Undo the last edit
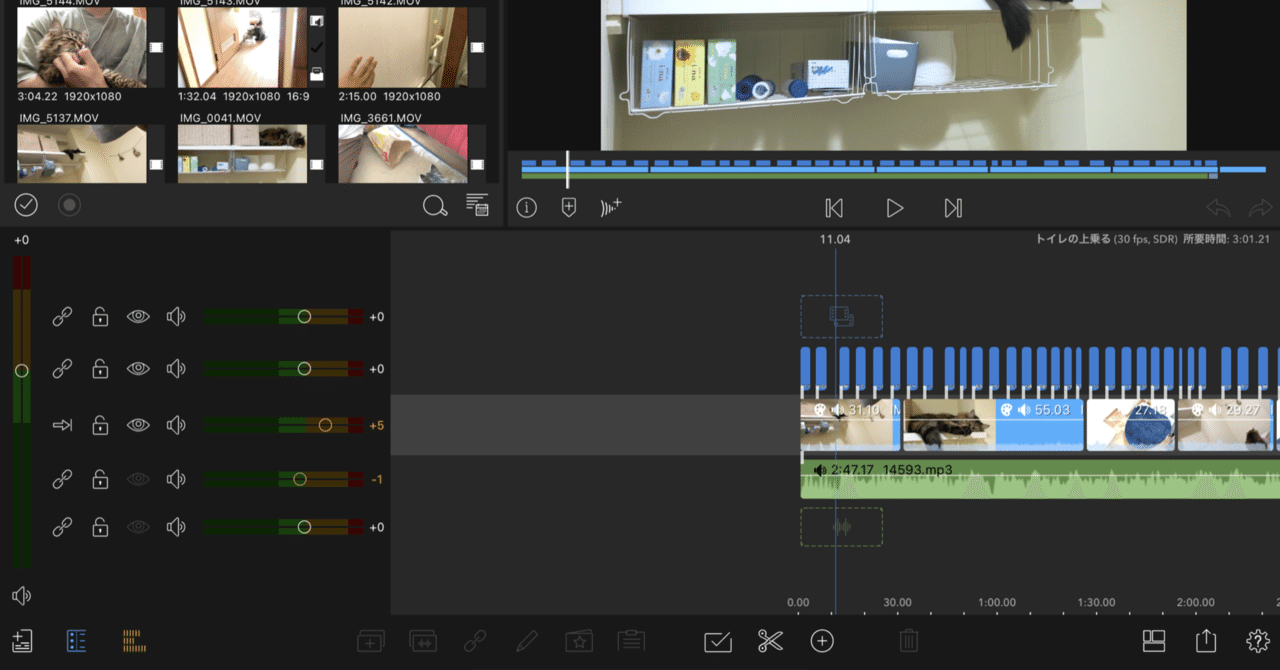This screenshot has height=670, width=1280. click(1218, 208)
